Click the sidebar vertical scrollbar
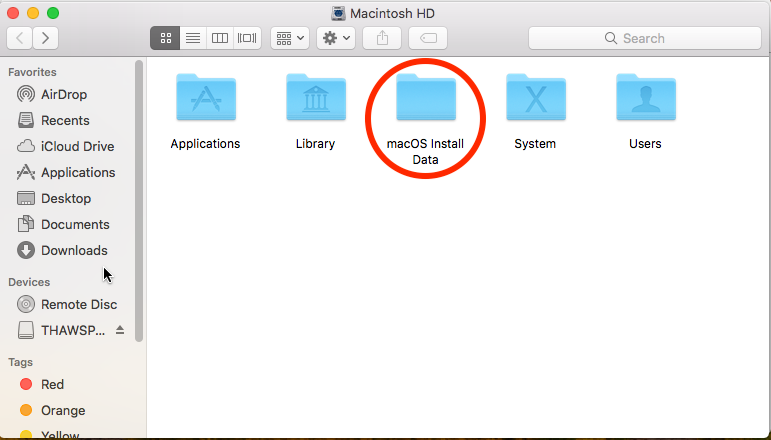The height and width of the screenshot is (440, 771). pos(139,201)
